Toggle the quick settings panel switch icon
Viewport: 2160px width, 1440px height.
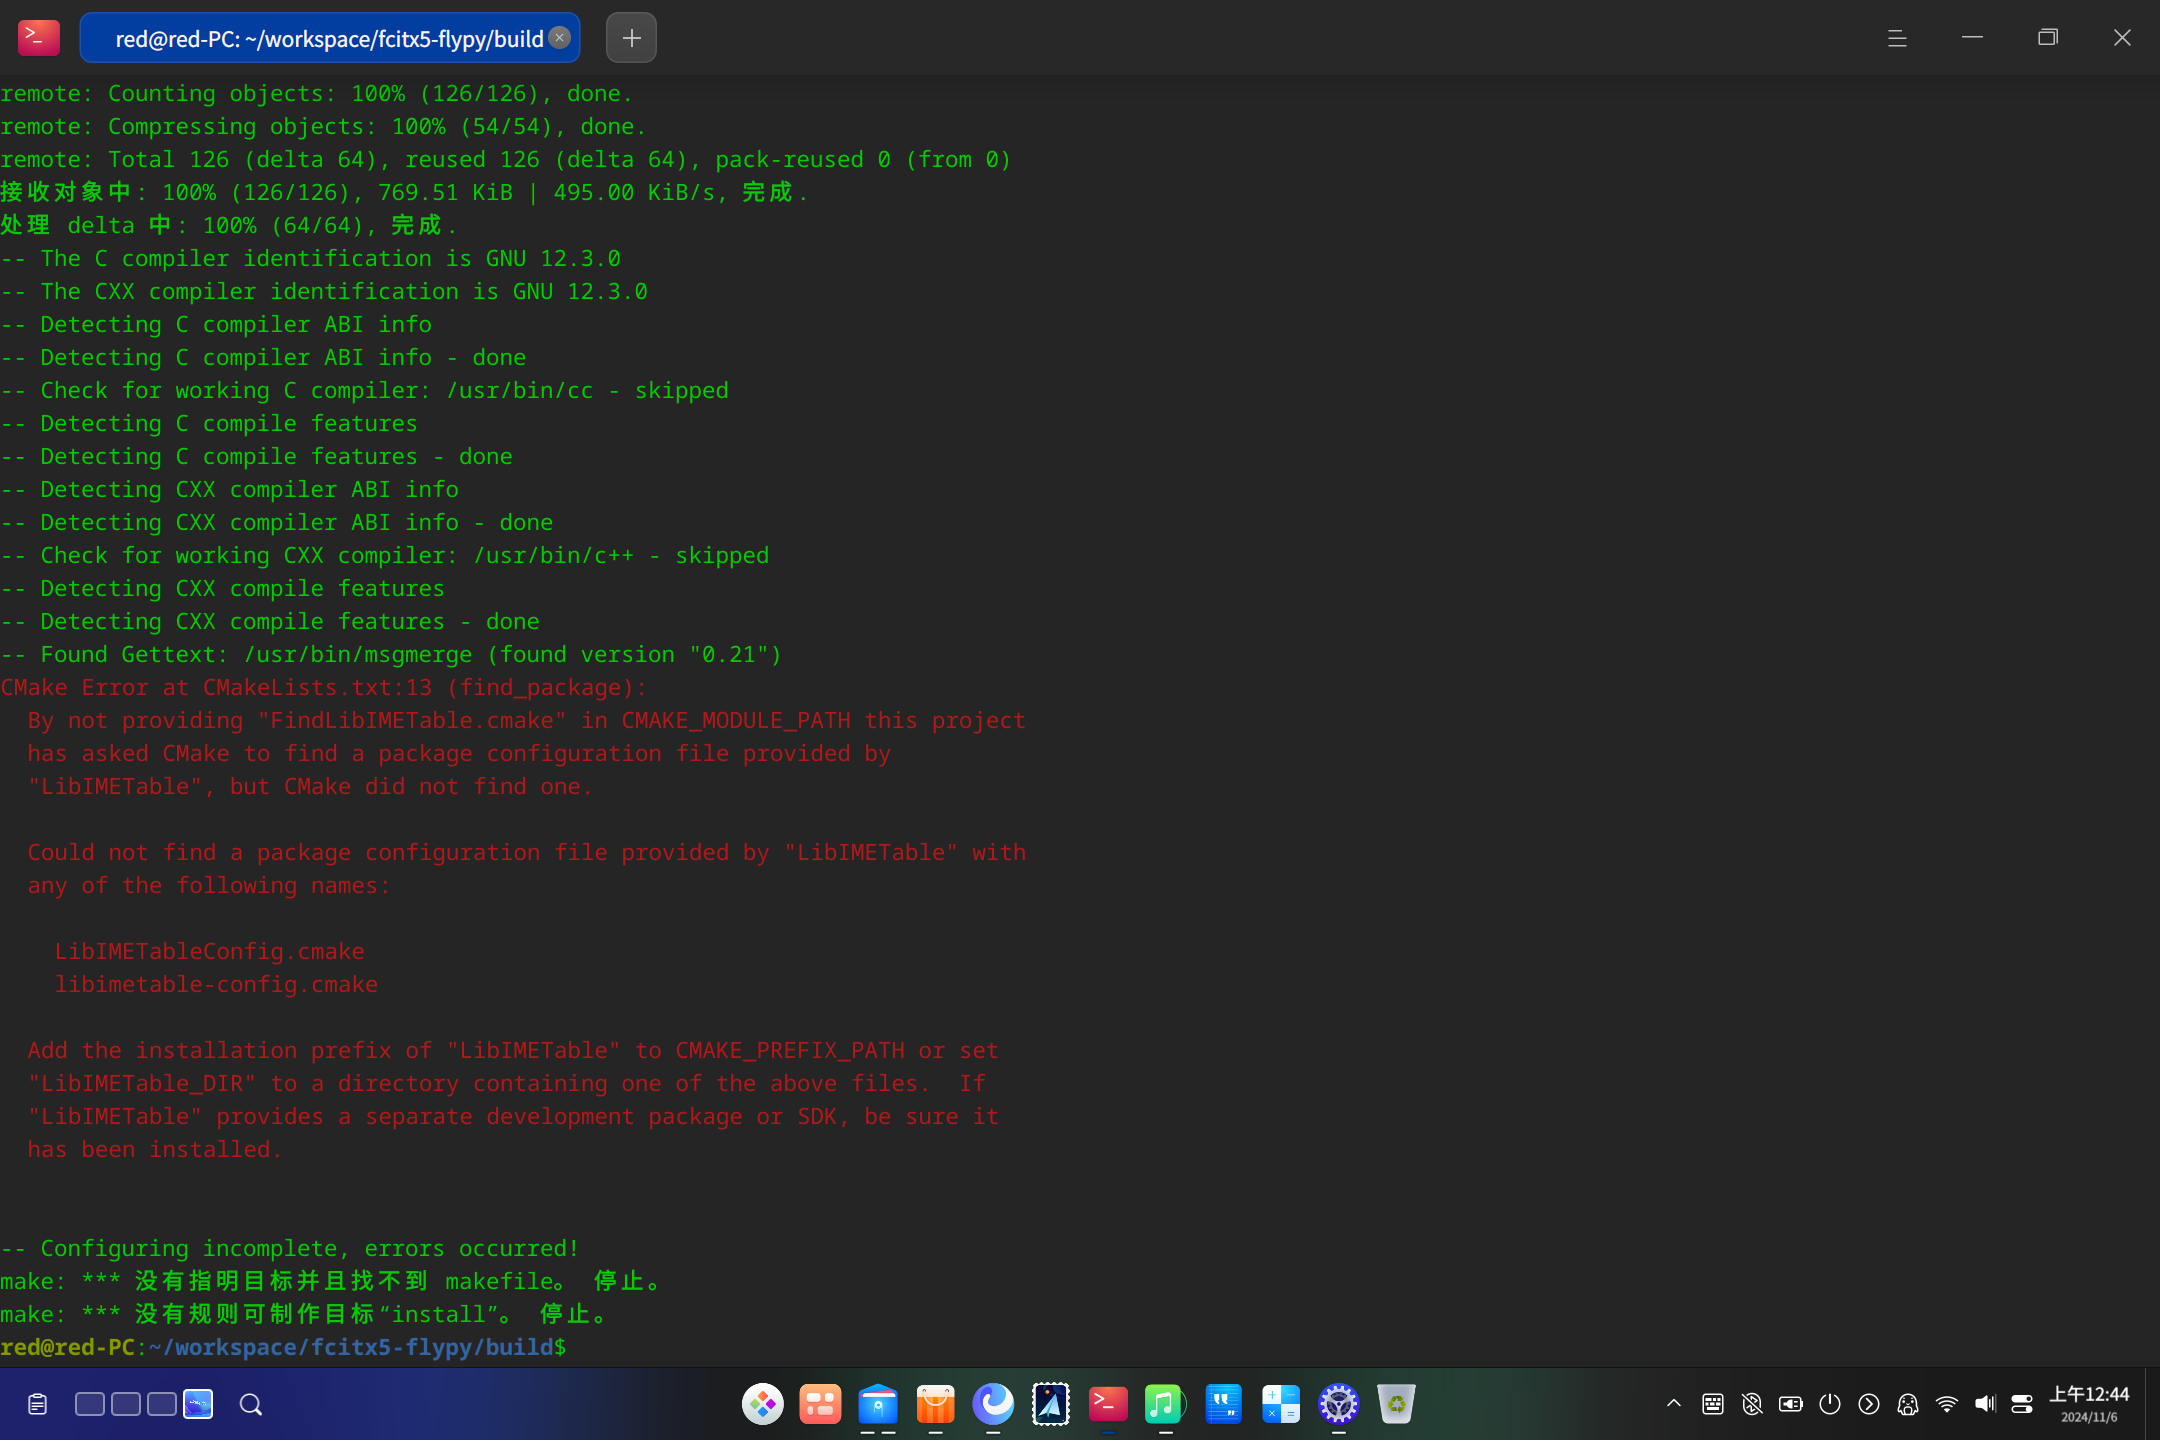point(2022,1404)
